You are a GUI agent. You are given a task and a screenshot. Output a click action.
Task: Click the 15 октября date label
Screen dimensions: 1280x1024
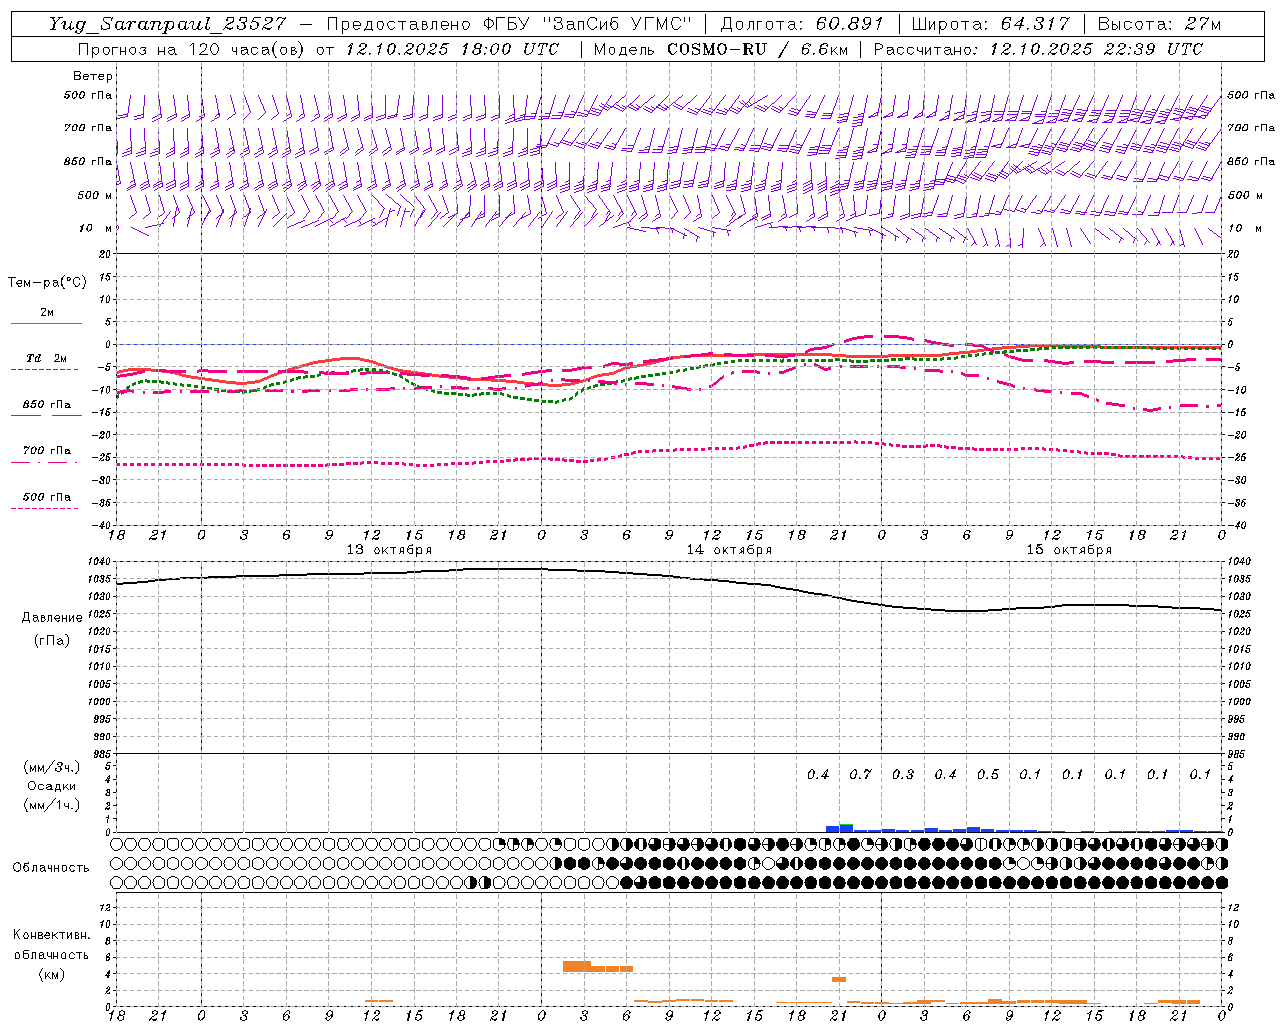[x=1069, y=550]
